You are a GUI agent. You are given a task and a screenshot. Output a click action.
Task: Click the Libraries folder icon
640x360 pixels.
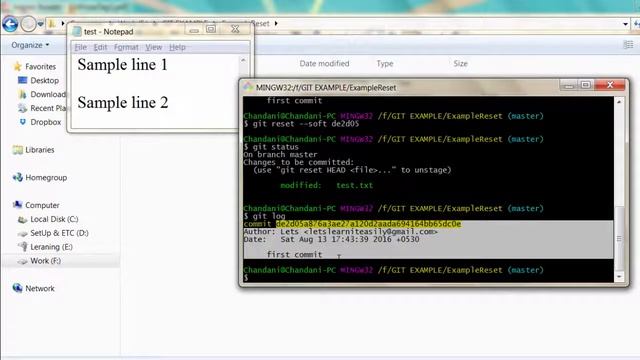(18, 150)
